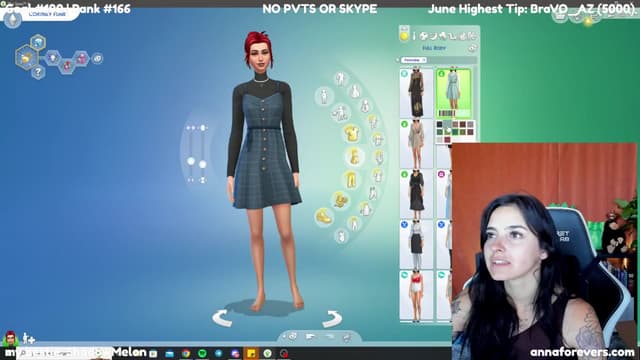Select the beige short dress thumbnail
This screenshot has width=640, height=360.
(x=416, y=144)
